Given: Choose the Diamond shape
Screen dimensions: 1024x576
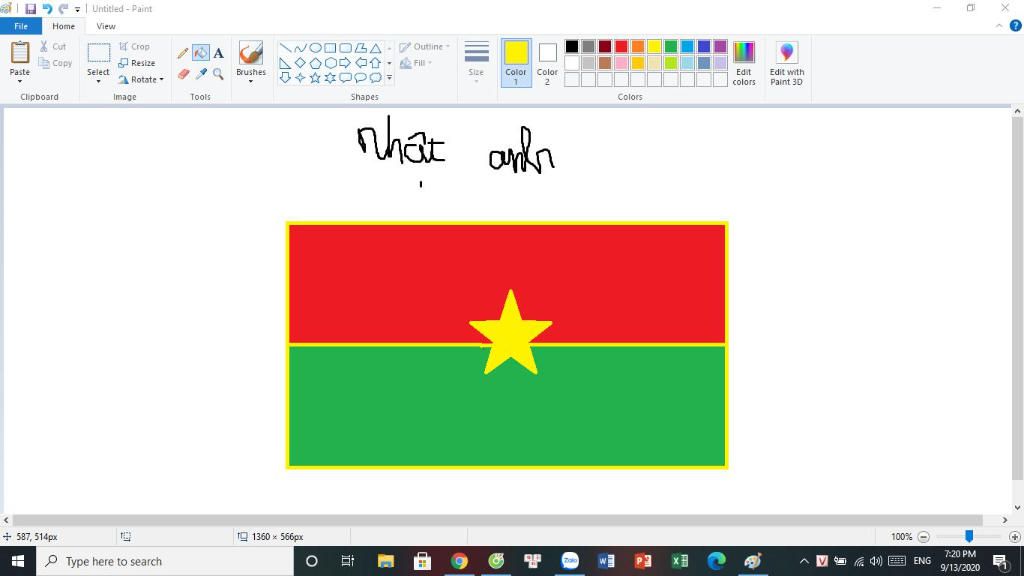Looking at the screenshot, I should coord(300,63).
